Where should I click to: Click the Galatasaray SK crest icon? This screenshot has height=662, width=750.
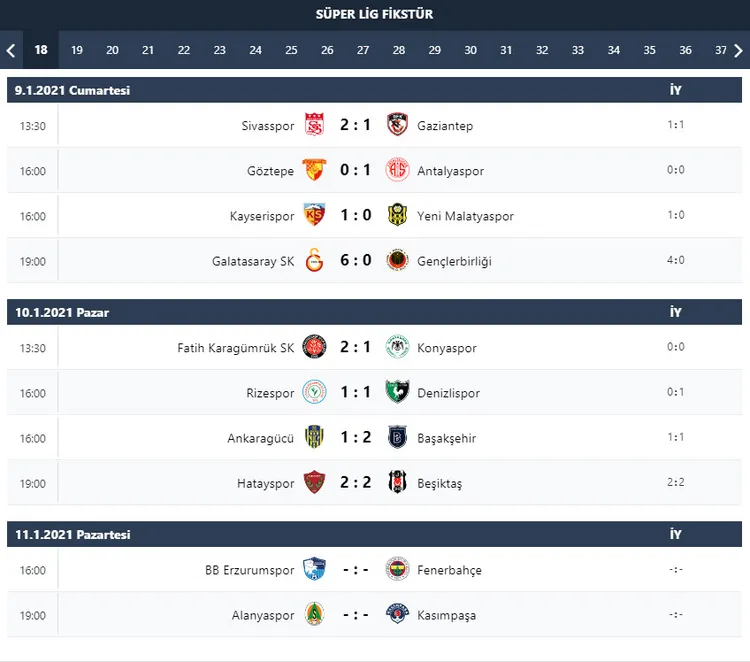pos(314,261)
